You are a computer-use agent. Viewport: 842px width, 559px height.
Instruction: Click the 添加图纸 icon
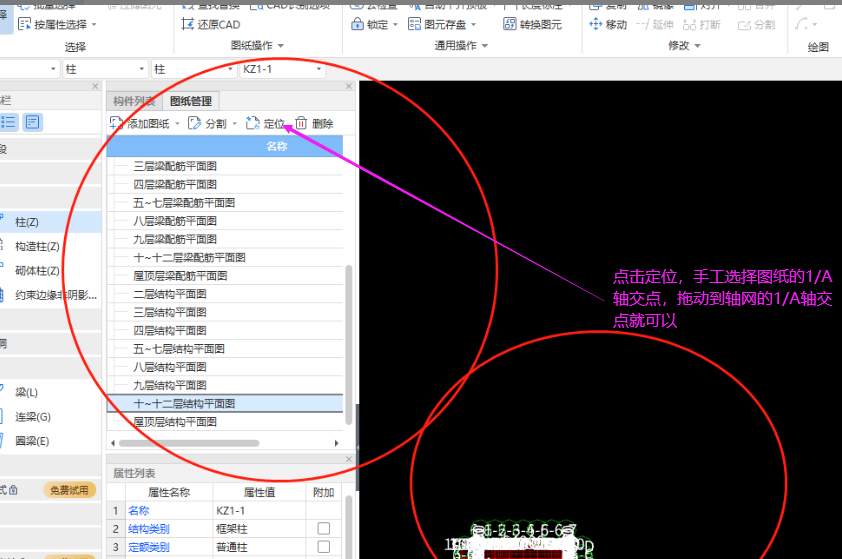[117, 124]
